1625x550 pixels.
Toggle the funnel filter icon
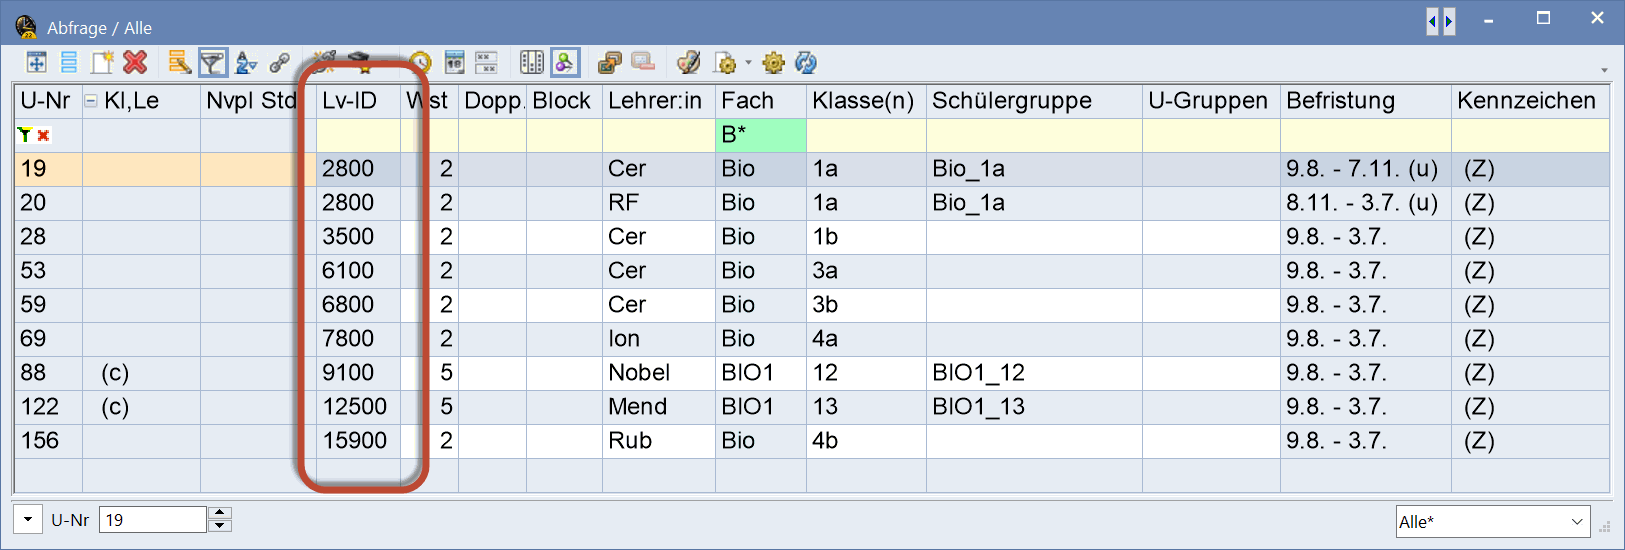[x=212, y=63]
